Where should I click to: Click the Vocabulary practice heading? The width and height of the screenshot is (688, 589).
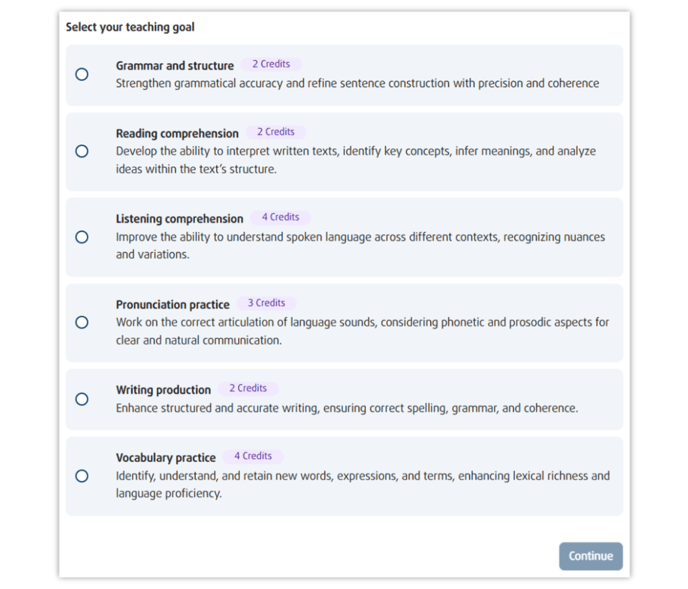(x=165, y=458)
